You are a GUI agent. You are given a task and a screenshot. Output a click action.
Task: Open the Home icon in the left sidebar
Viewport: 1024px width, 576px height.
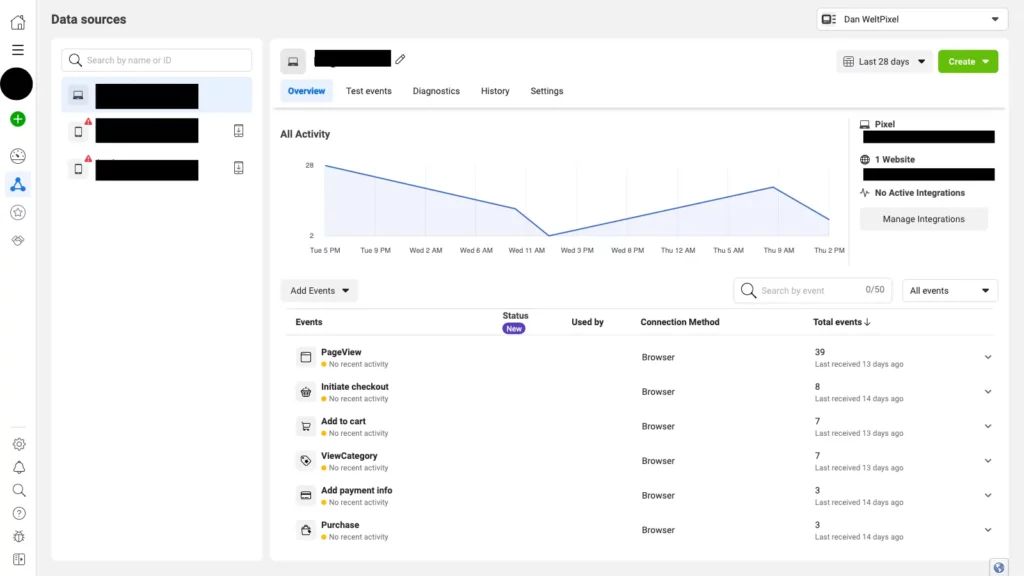tap(17, 21)
